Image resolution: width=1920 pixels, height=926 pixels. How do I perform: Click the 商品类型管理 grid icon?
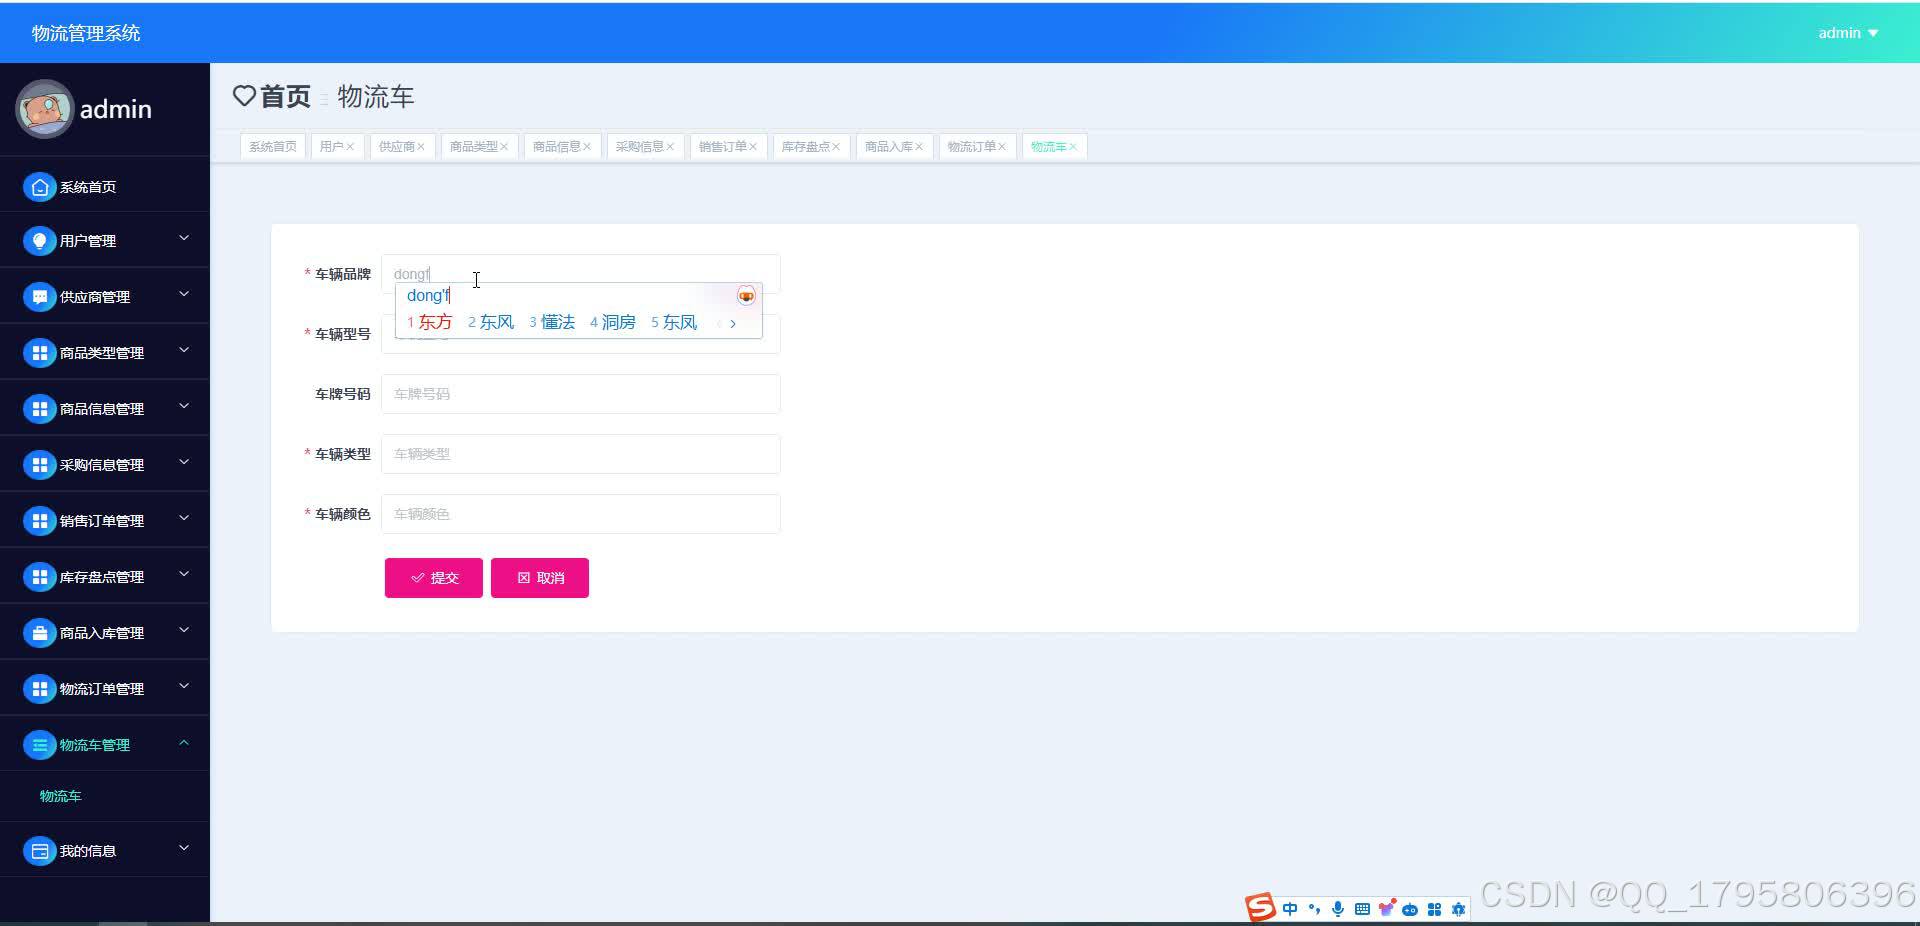pyautogui.click(x=39, y=353)
